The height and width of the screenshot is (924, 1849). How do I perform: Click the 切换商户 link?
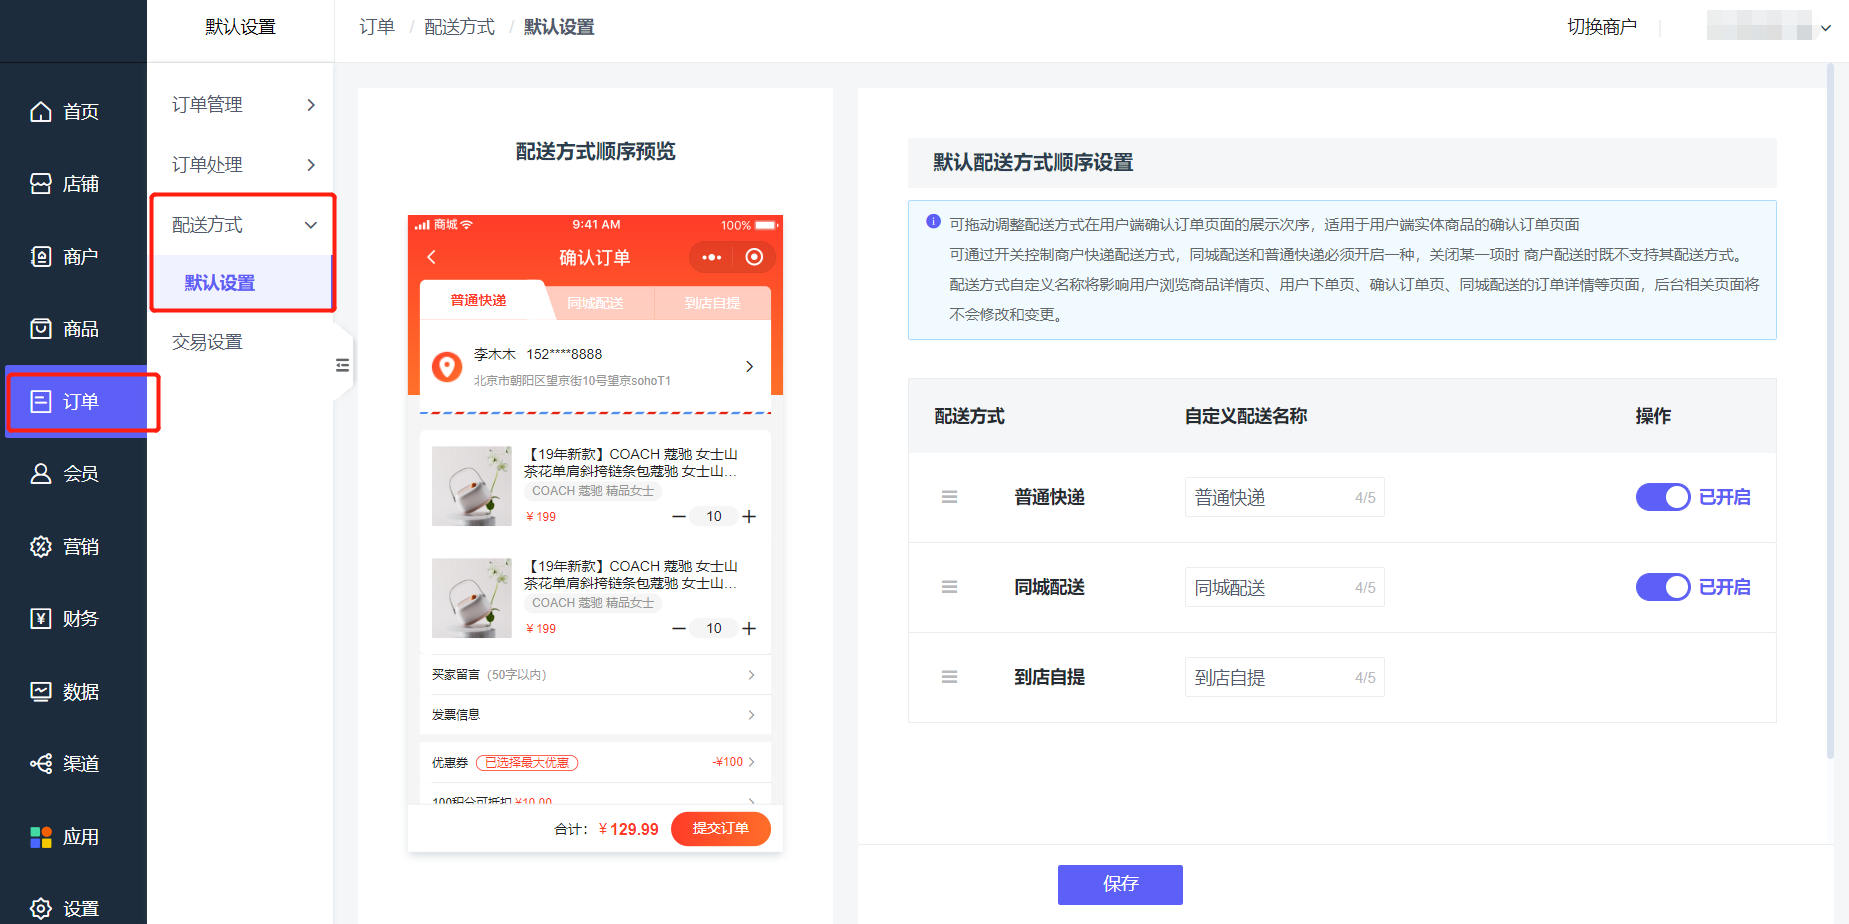coord(1601,27)
